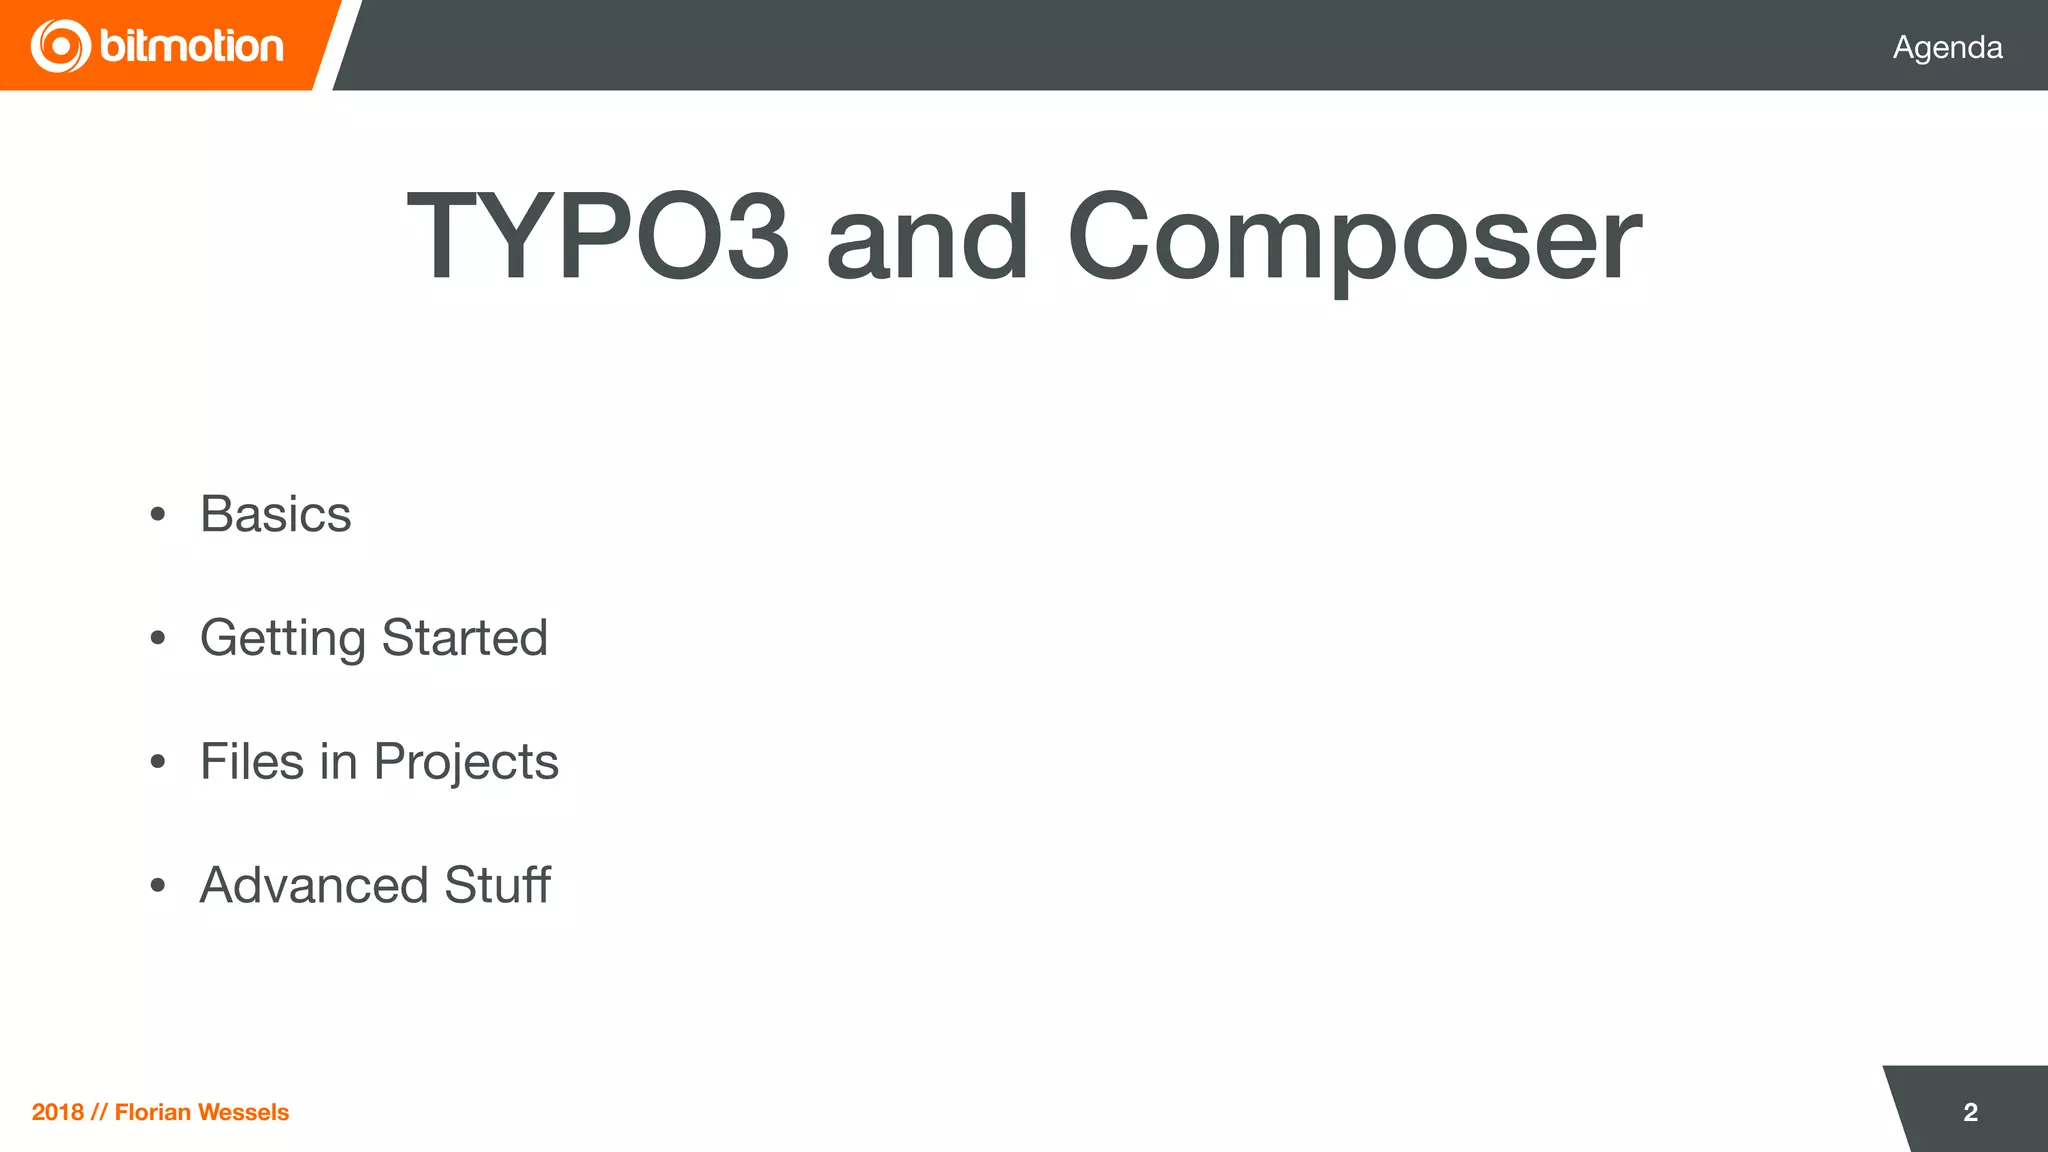Image resolution: width=2048 pixels, height=1152 pixels.
Task: Click the bullet dot beside Getting Started
Action: [157, 638]
